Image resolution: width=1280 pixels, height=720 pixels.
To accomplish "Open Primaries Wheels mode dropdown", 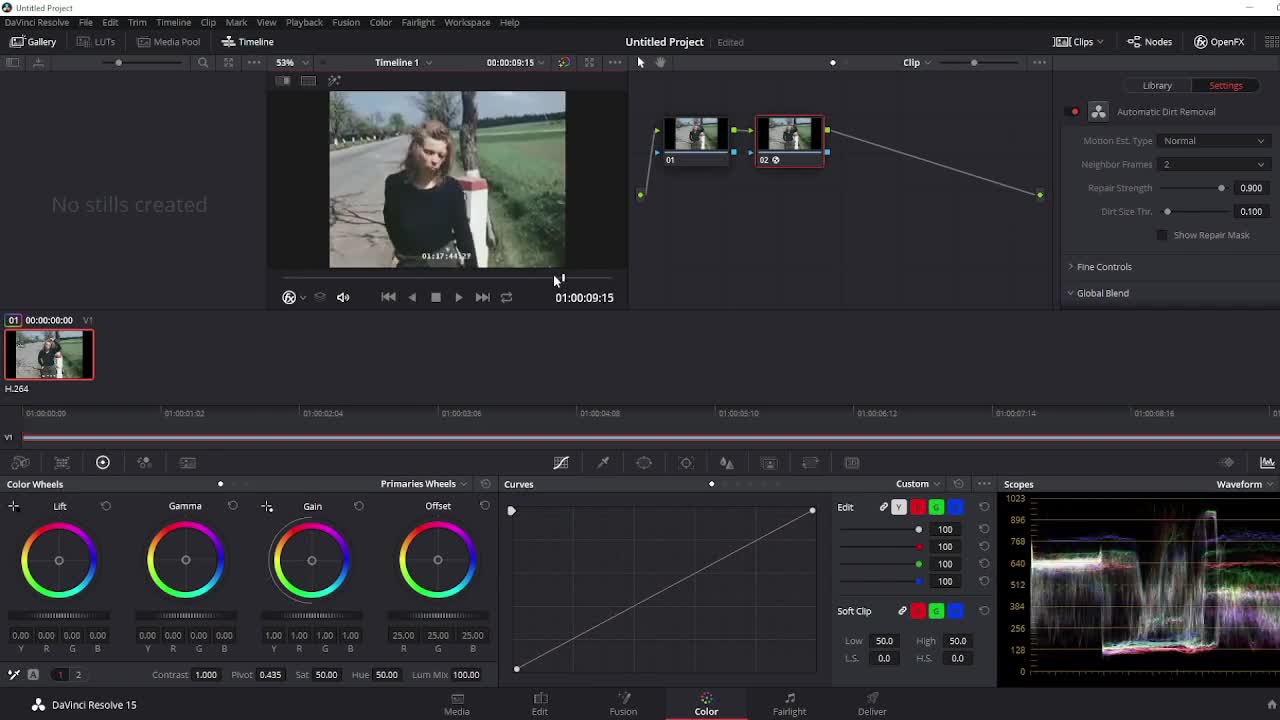I will [424, 484].
